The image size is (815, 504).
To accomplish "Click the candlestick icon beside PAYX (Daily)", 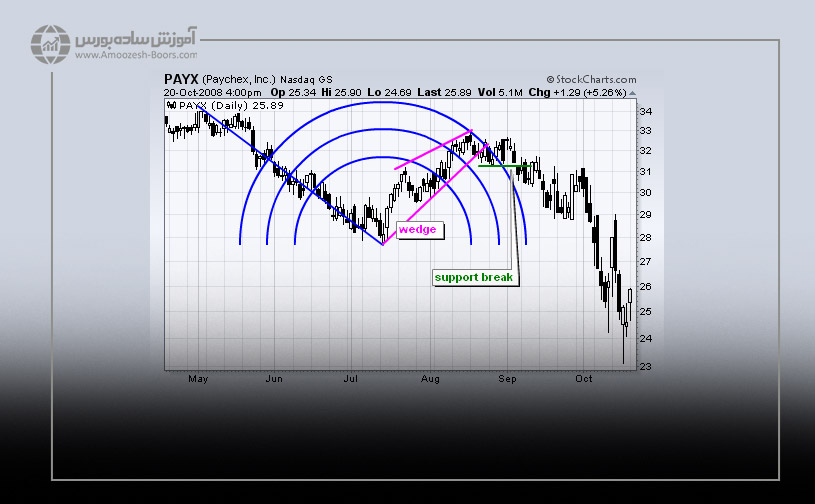I will click(172, 104).
